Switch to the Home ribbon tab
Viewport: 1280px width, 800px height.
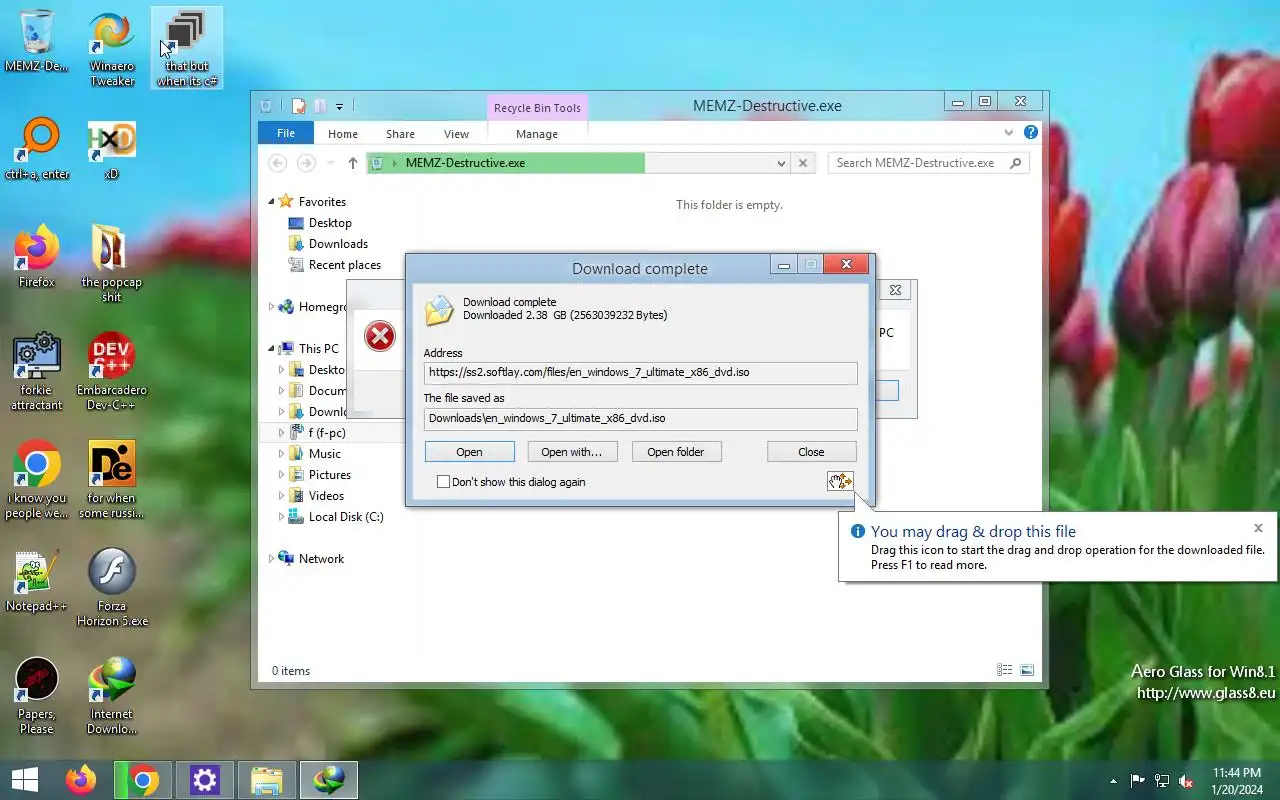(x=343, y=134)
